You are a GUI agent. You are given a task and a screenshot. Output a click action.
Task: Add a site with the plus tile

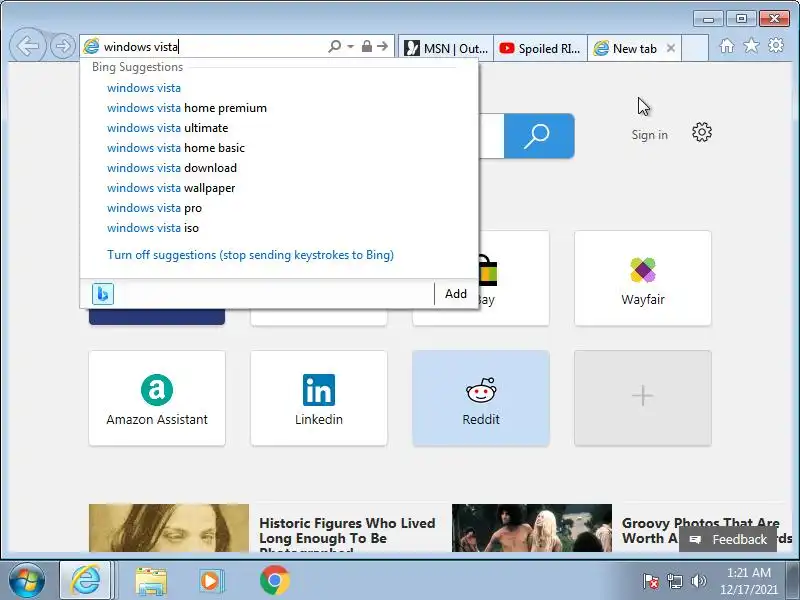click(643, 398)
